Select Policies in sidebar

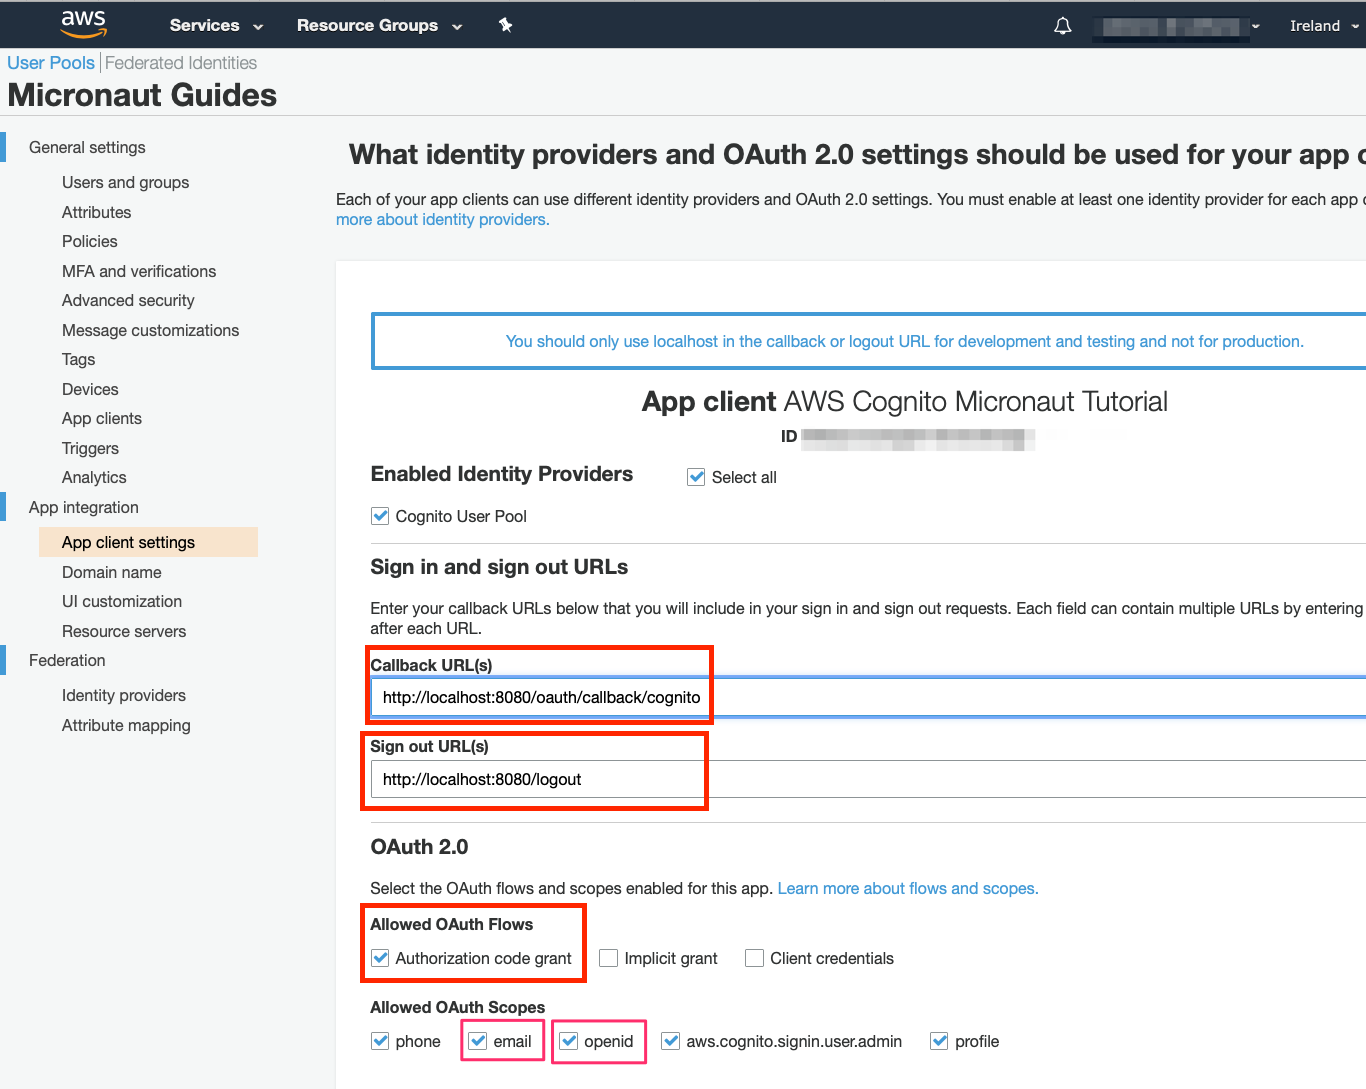point(89,241)
